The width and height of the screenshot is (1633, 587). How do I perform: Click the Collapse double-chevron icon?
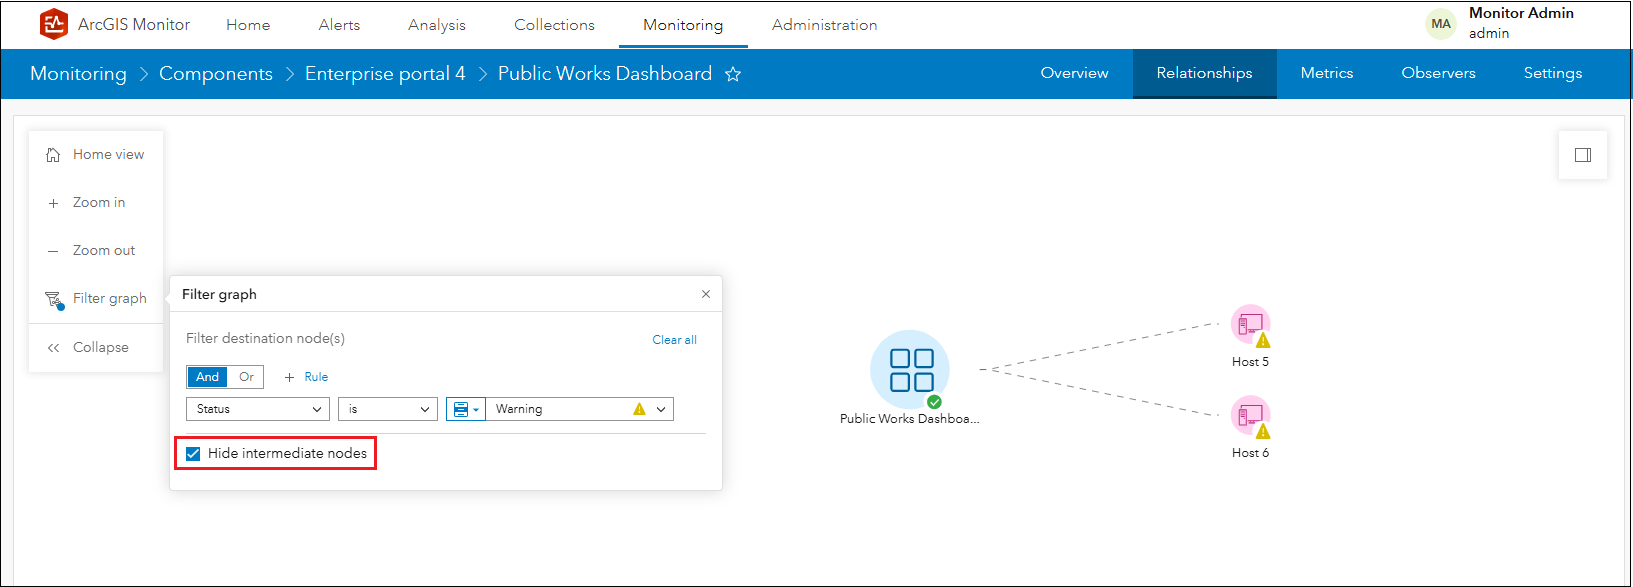tap(53, 348)
